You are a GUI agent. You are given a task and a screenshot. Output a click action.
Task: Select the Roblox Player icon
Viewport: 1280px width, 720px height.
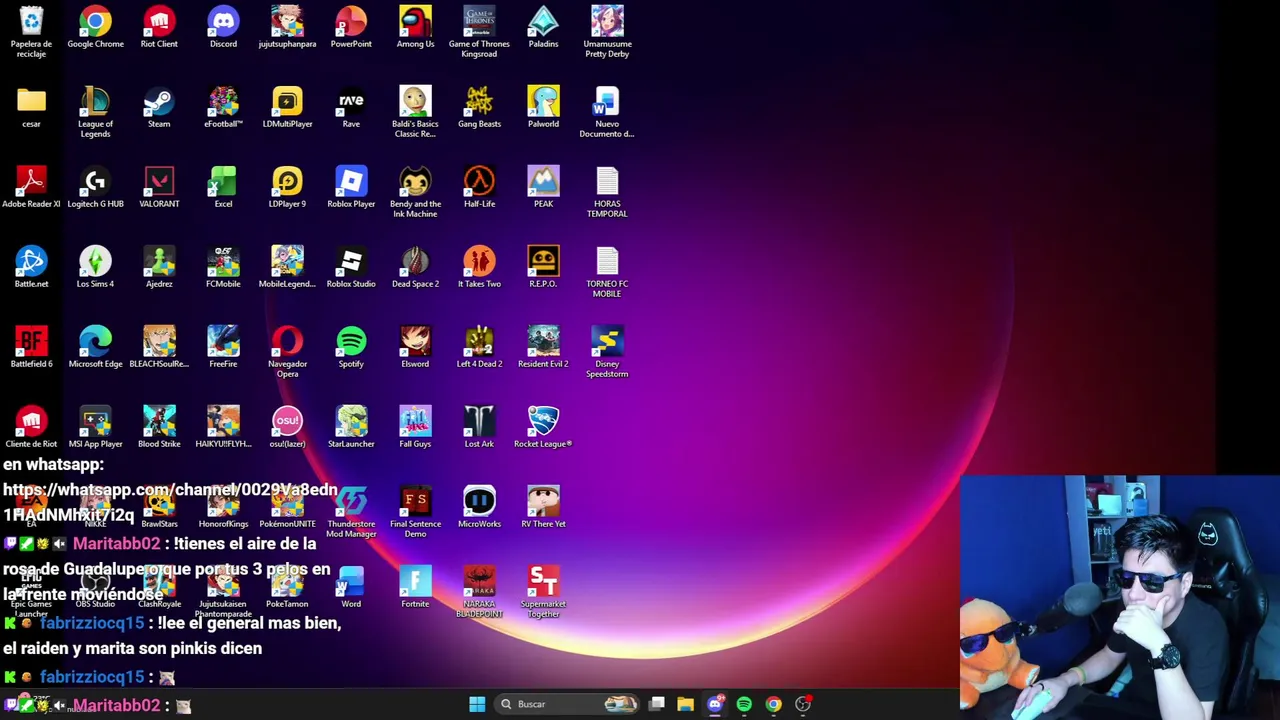click(x=351, y=188)
